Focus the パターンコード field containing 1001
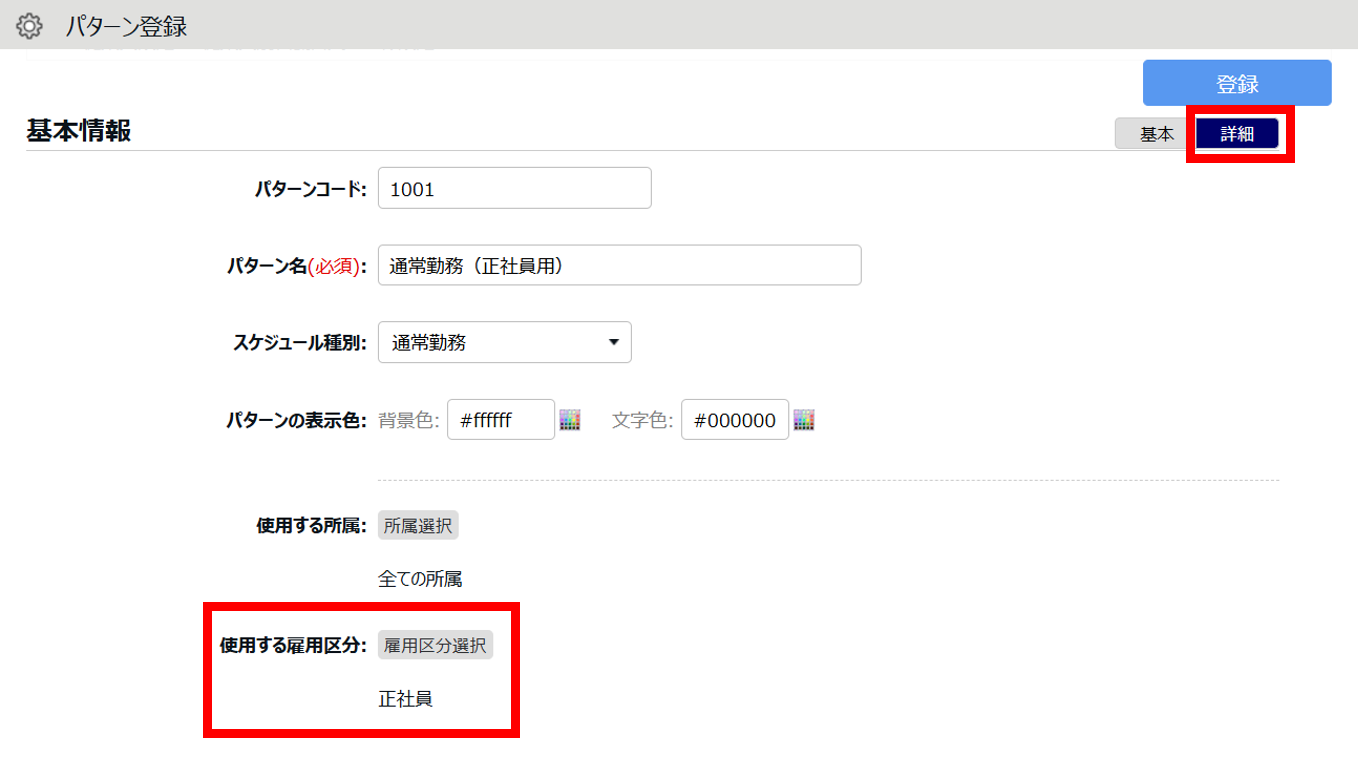The width and height of the screenshot is (1358, 777). [x=515, y=188]
